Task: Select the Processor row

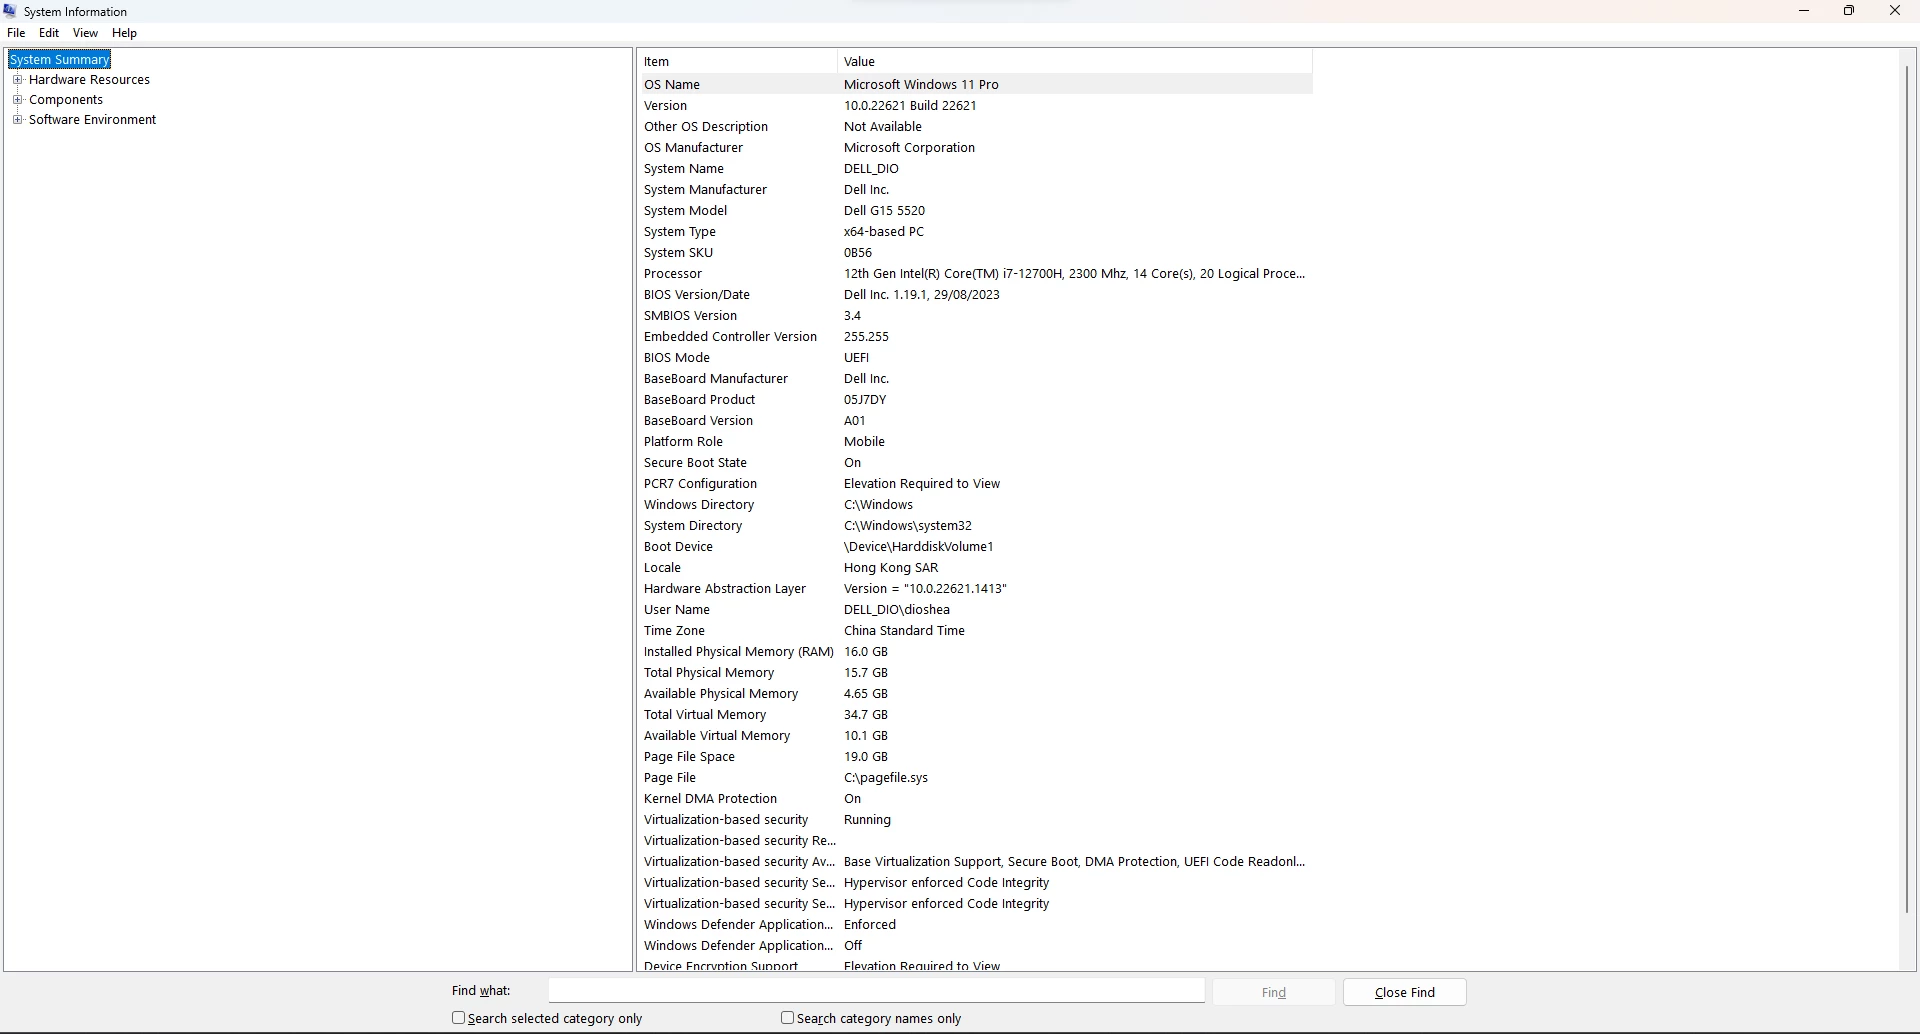Action: (x=976, y=274)
